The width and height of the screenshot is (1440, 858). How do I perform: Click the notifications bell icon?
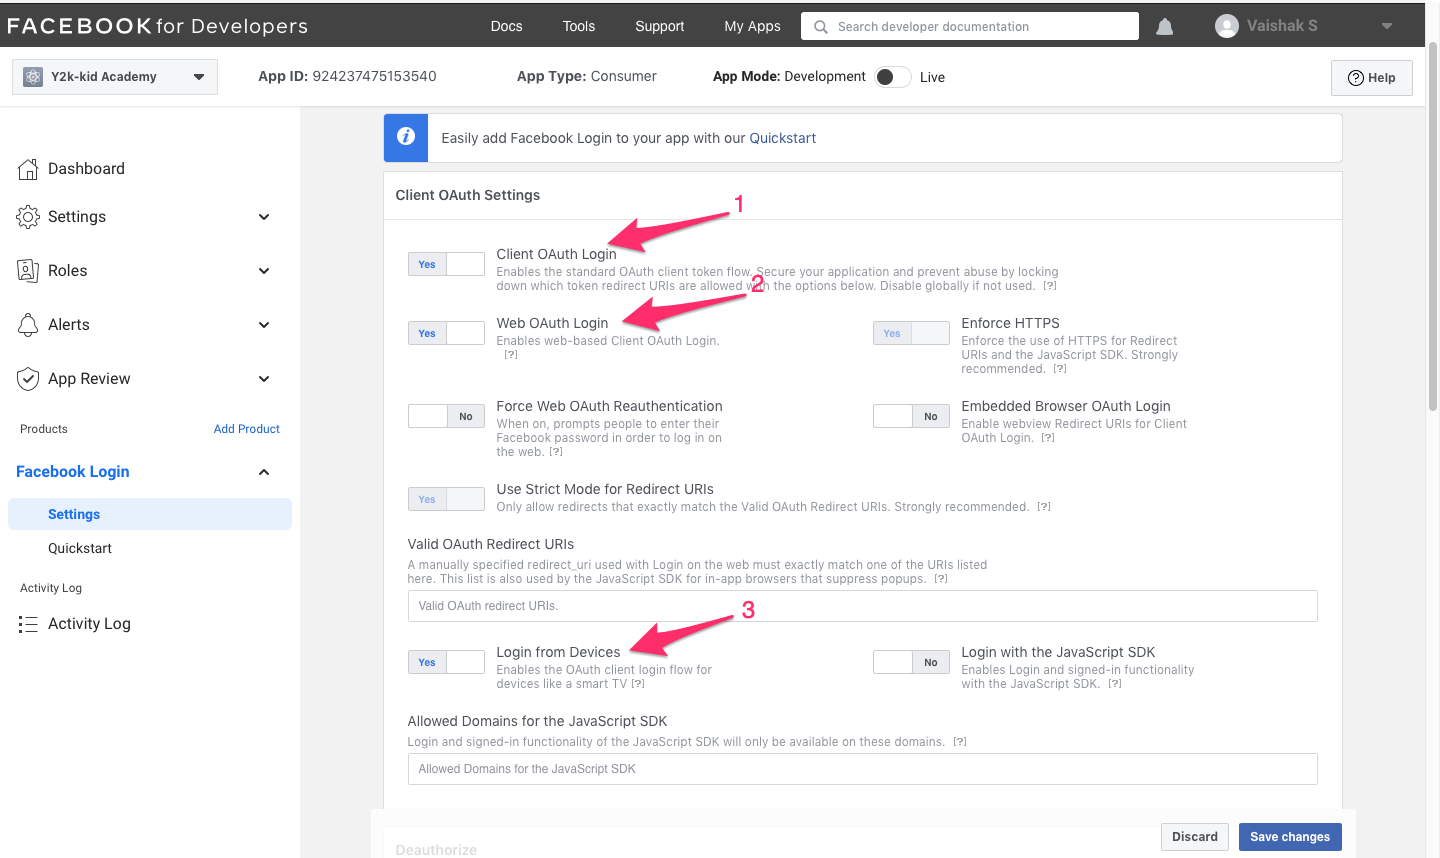(x=1164, y=27)
